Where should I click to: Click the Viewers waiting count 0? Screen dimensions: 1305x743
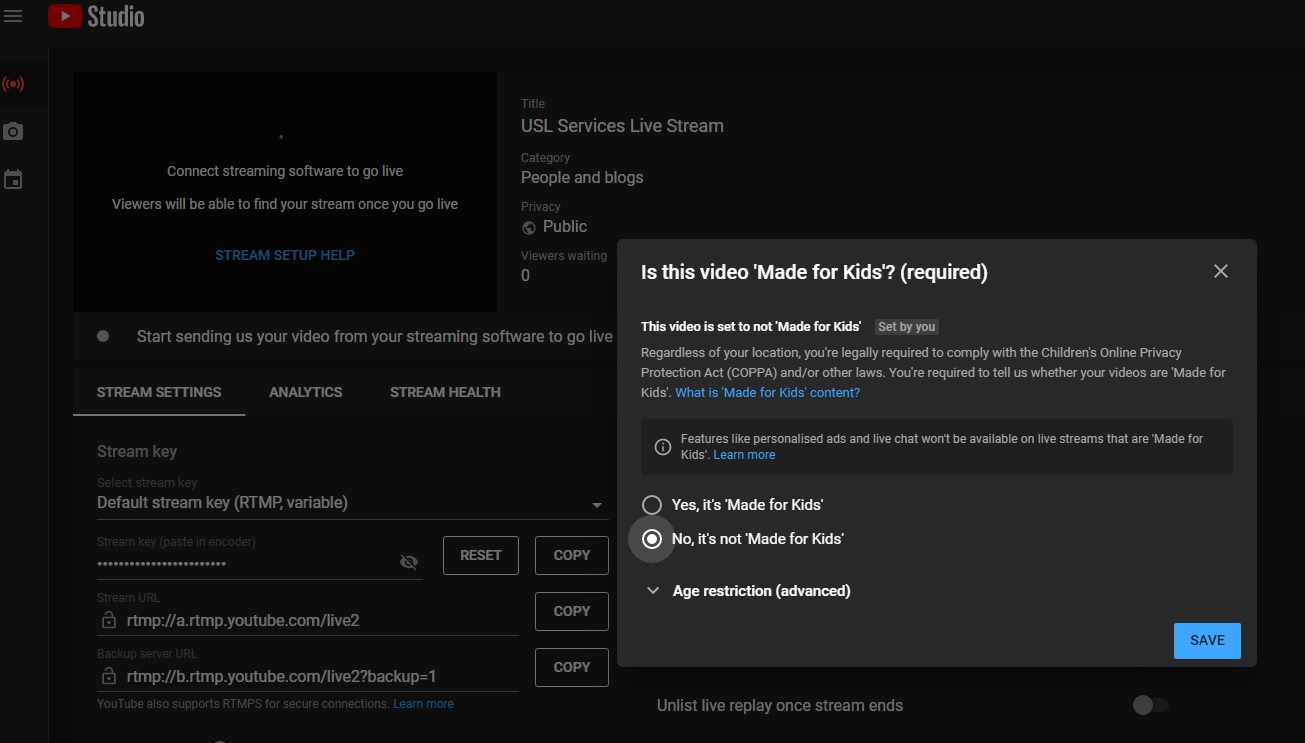coord(526,276)
